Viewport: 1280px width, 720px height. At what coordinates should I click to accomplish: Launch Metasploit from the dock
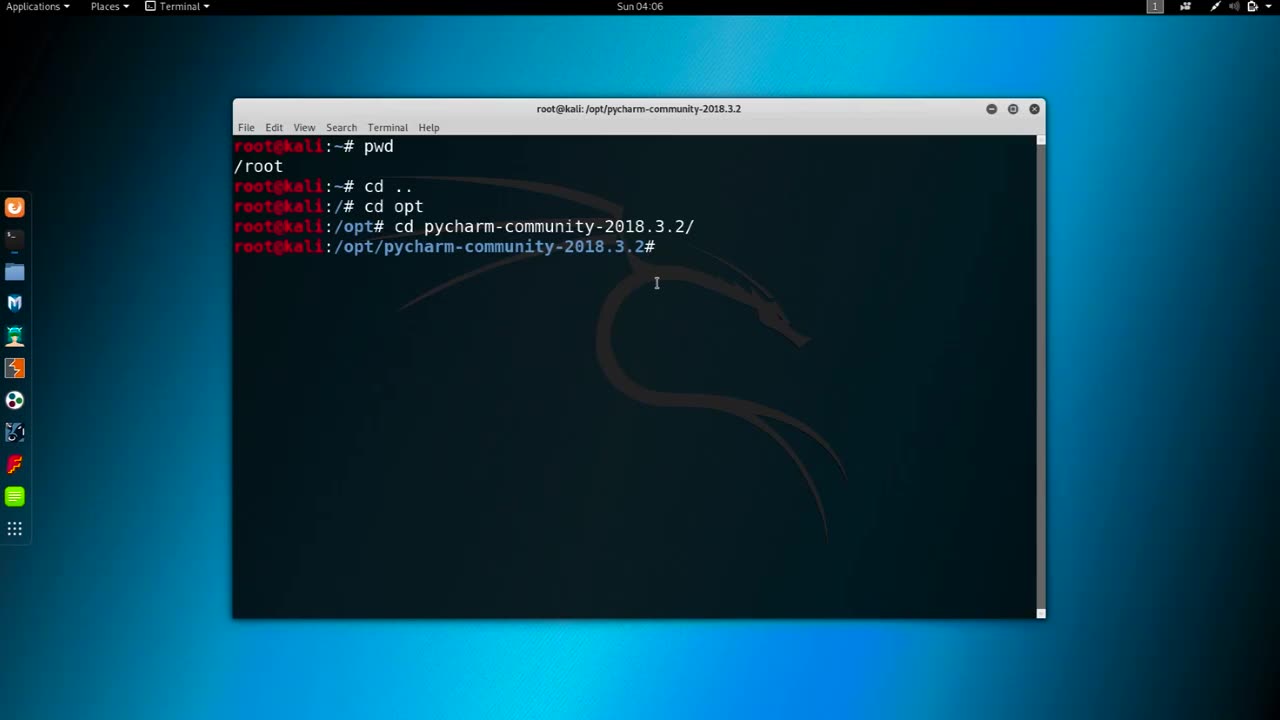click(x=15, y=303)
